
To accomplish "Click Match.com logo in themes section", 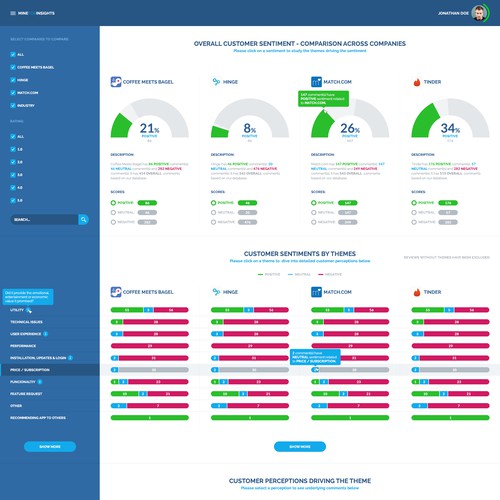I will coord(316,292).
